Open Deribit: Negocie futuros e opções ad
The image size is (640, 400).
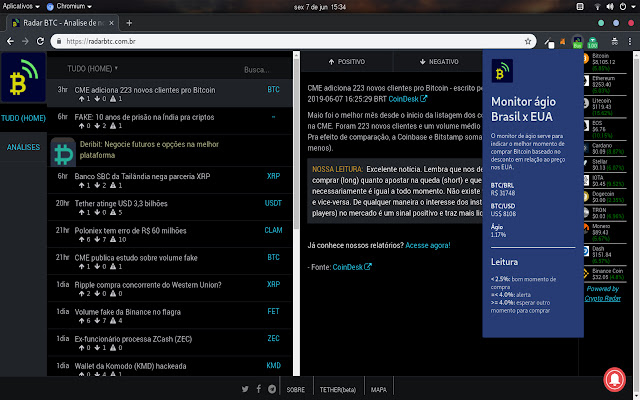pyautogui.click(x=149, y=150)
